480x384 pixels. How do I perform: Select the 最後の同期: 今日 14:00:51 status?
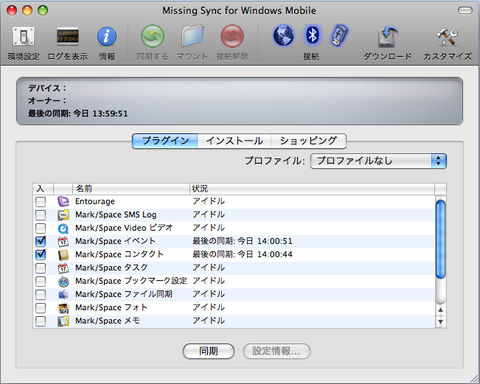click(x=242, y=241)
